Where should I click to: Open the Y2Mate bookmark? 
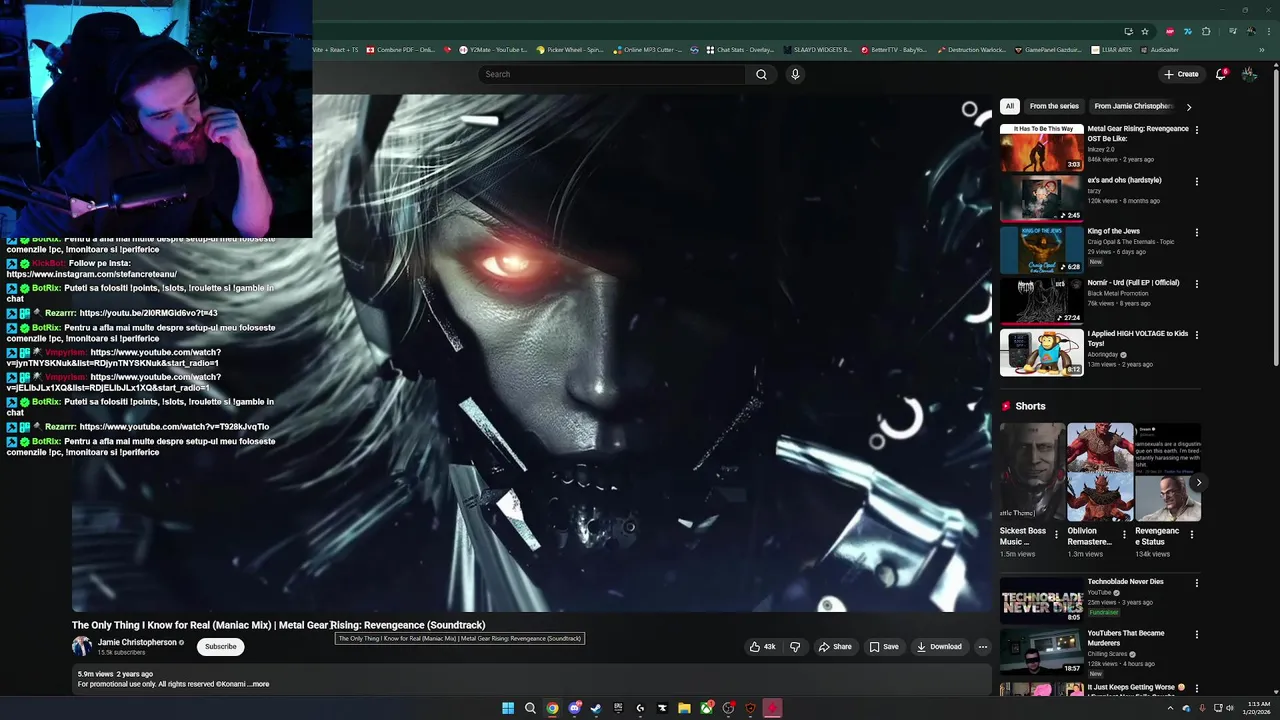point(493,50)
